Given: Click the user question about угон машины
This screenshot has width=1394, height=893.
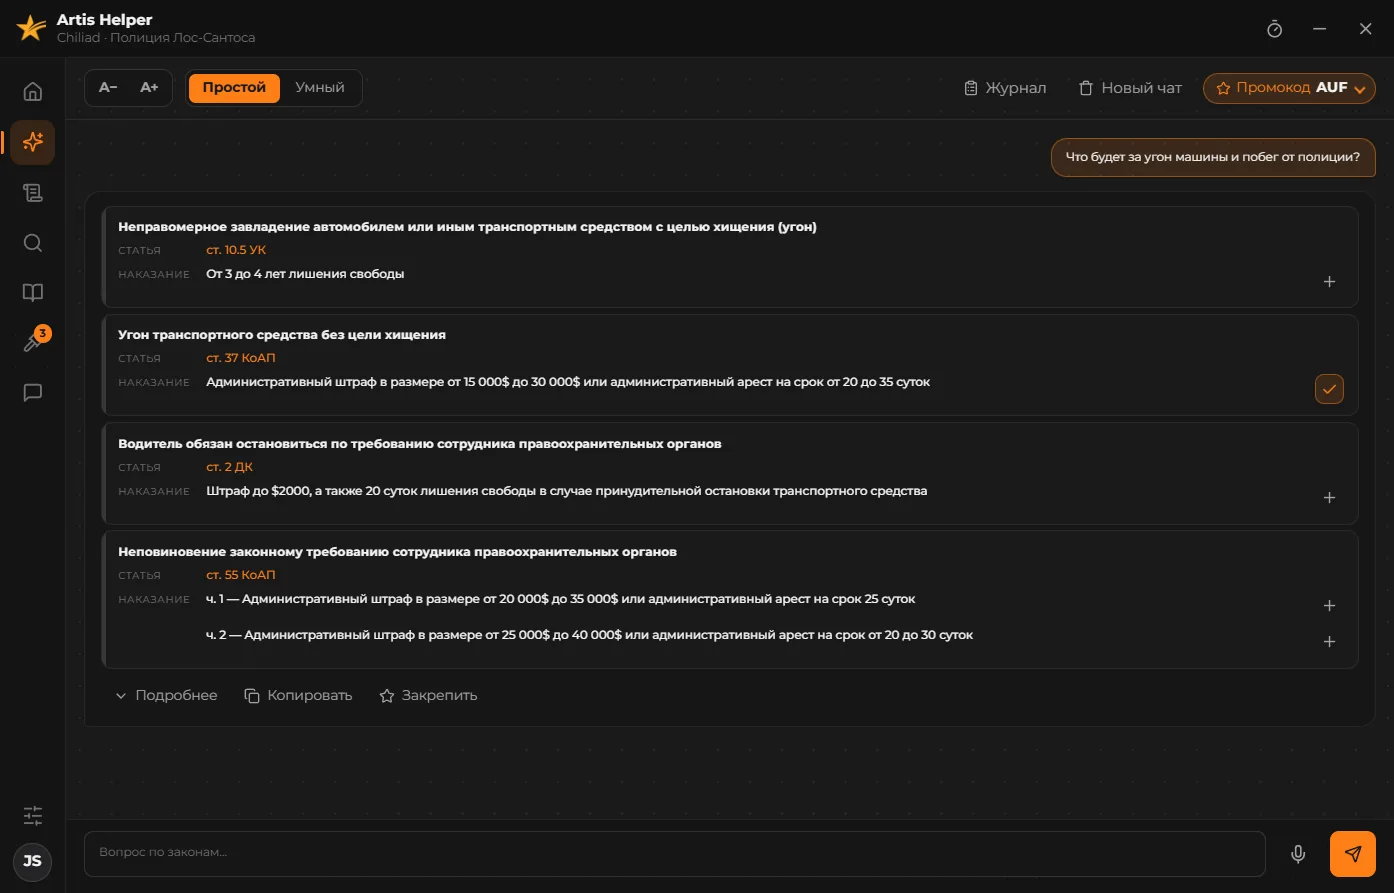Looking at the screenshot, I should click(x=1213, y=157).
